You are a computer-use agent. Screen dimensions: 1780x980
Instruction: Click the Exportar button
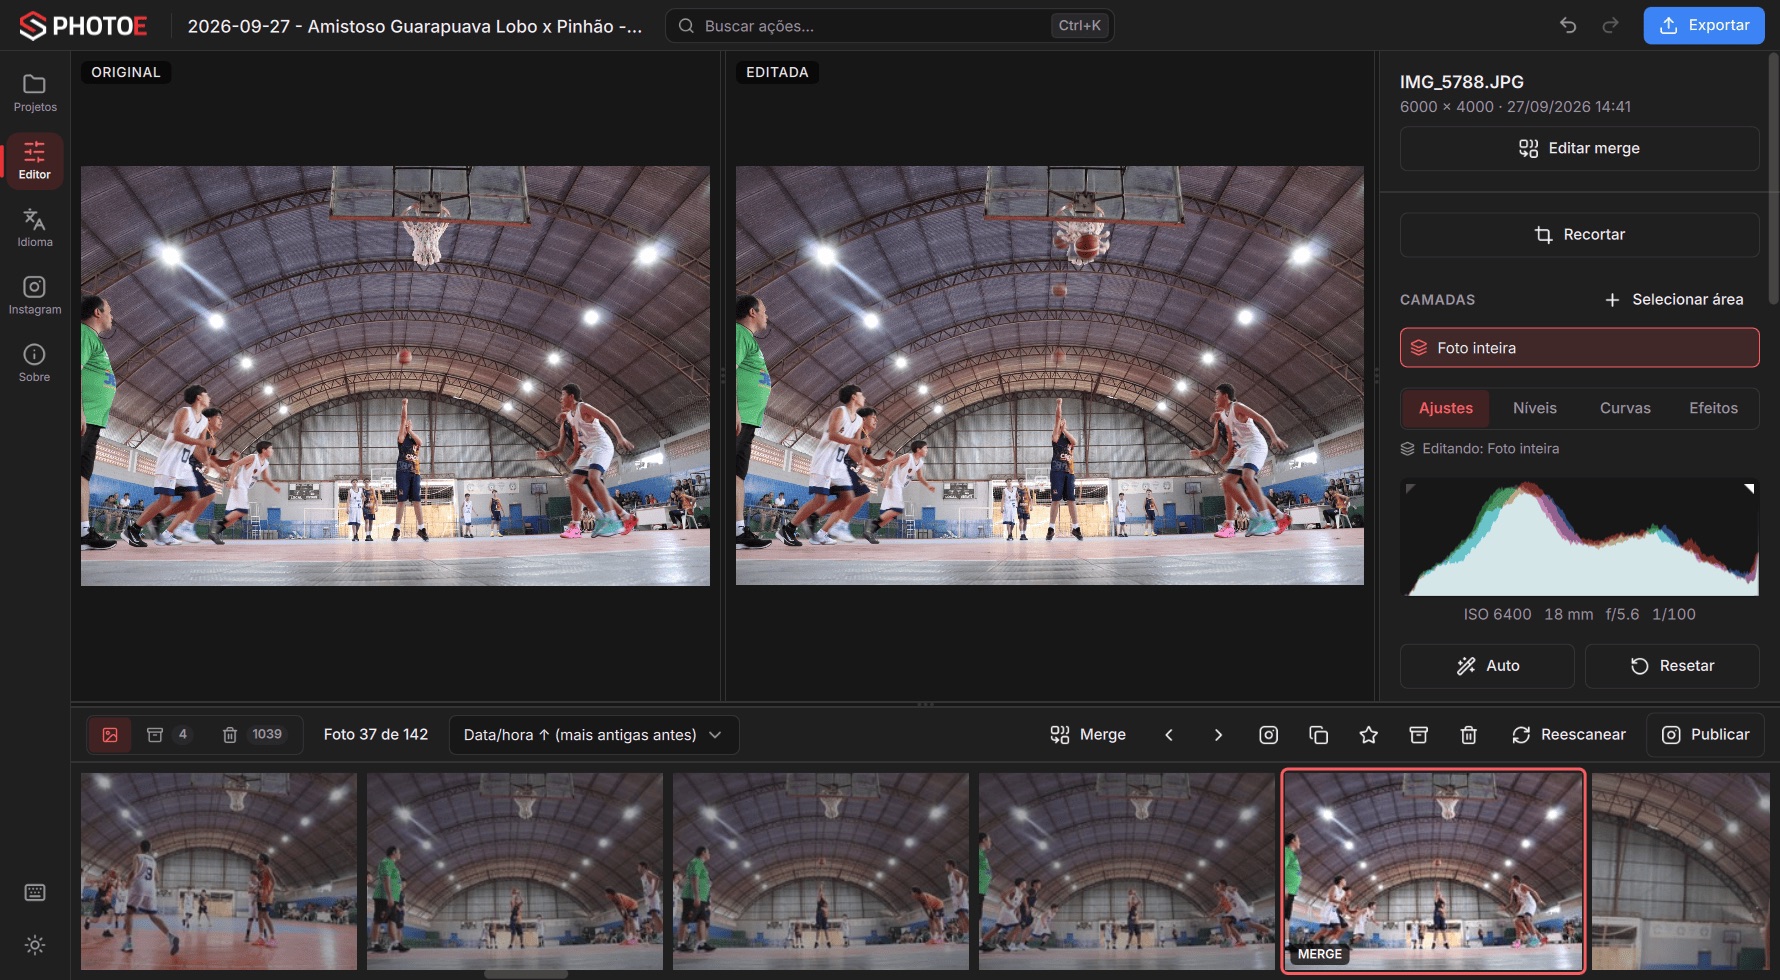[x=1704, y=26]
